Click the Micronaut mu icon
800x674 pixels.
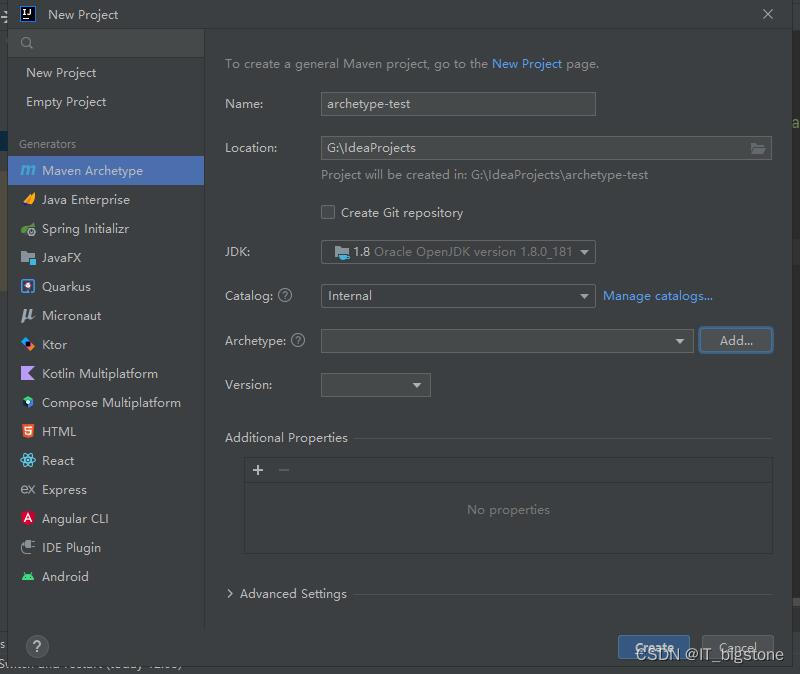(x=28, y=315)
